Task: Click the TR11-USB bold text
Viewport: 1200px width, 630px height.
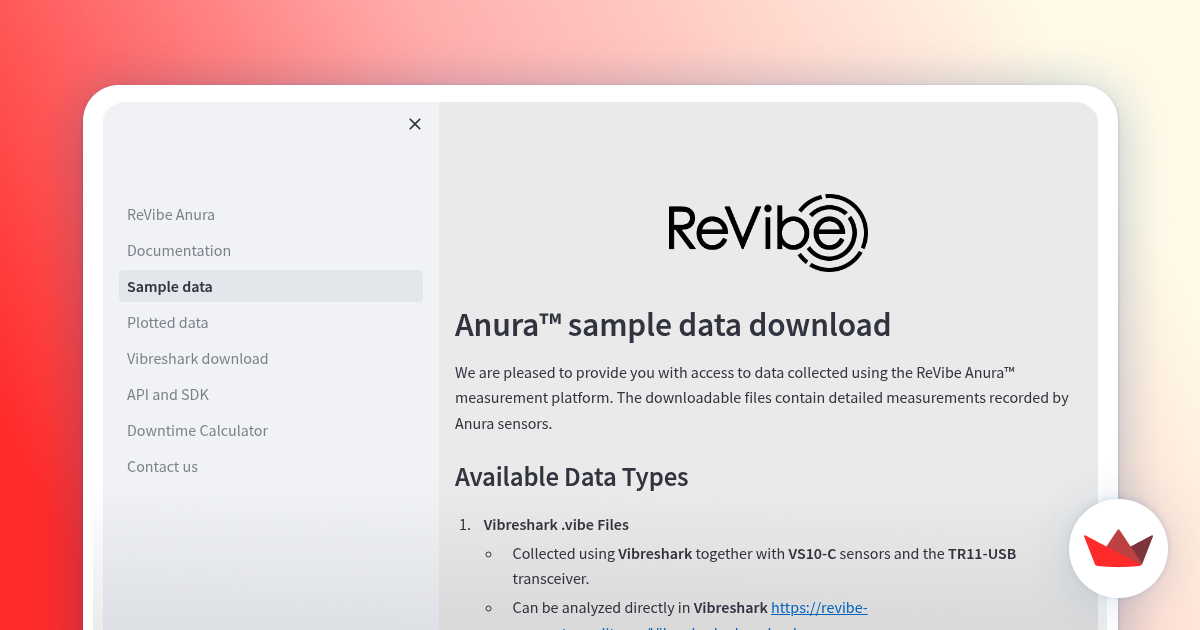Action: click(982, 554)
